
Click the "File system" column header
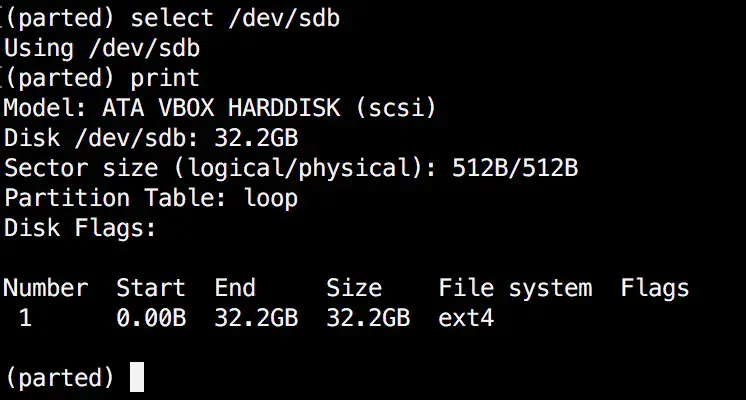point(515,288)
